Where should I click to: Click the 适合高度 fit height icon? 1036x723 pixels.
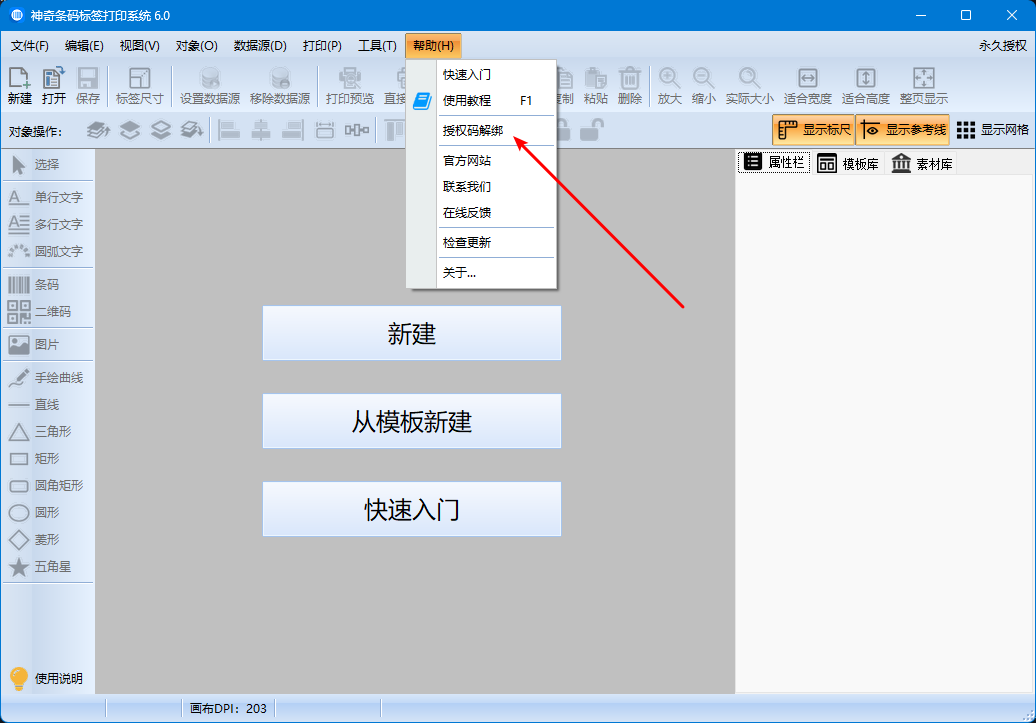(x=866, y=86)
